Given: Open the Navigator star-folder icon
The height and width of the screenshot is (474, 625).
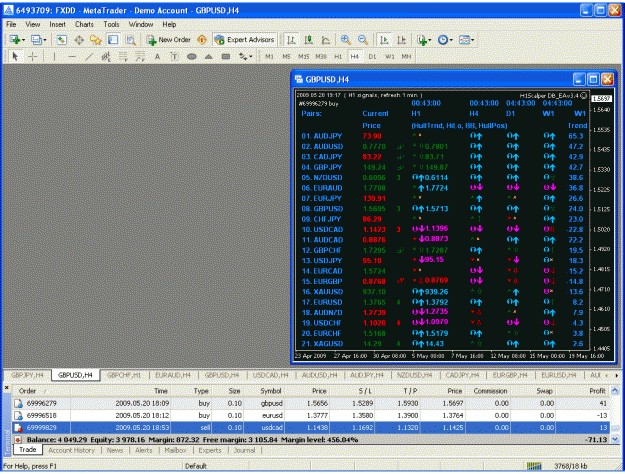Looking at the screenshot, I should 96,40.
